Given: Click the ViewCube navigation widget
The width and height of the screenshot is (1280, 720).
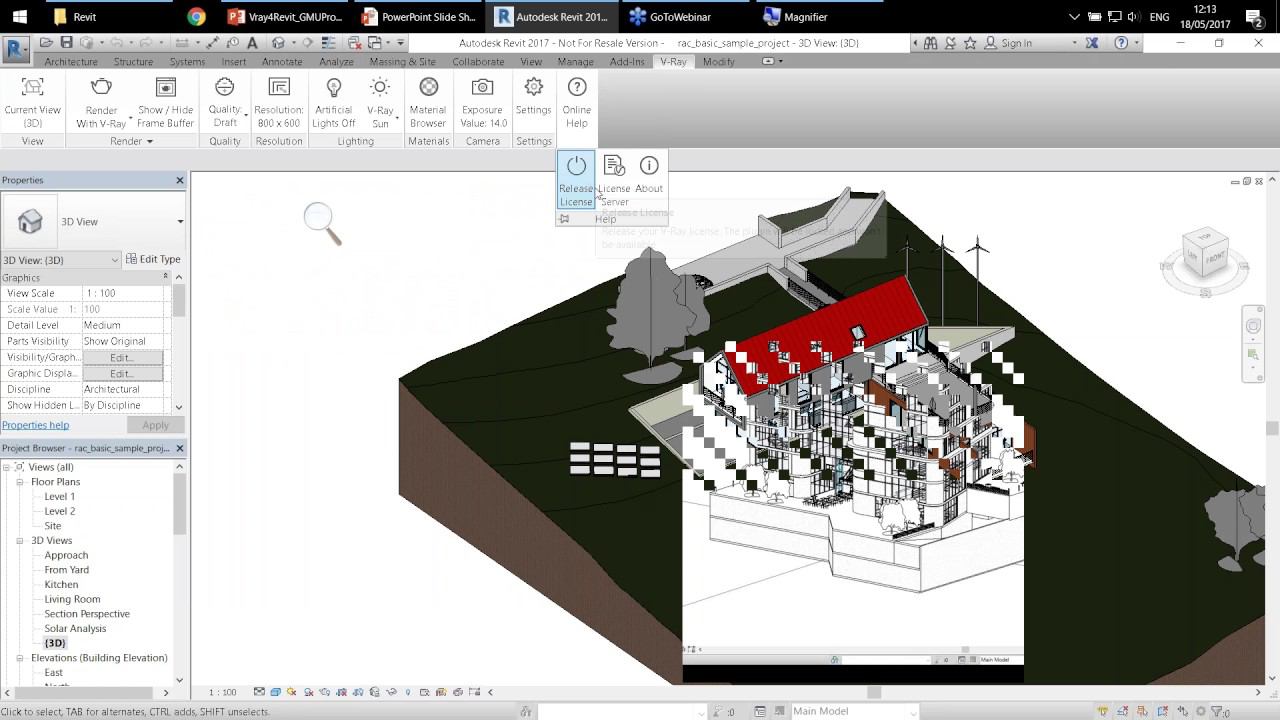Looking at the screenshot, I should click(x=1203, y=253).
